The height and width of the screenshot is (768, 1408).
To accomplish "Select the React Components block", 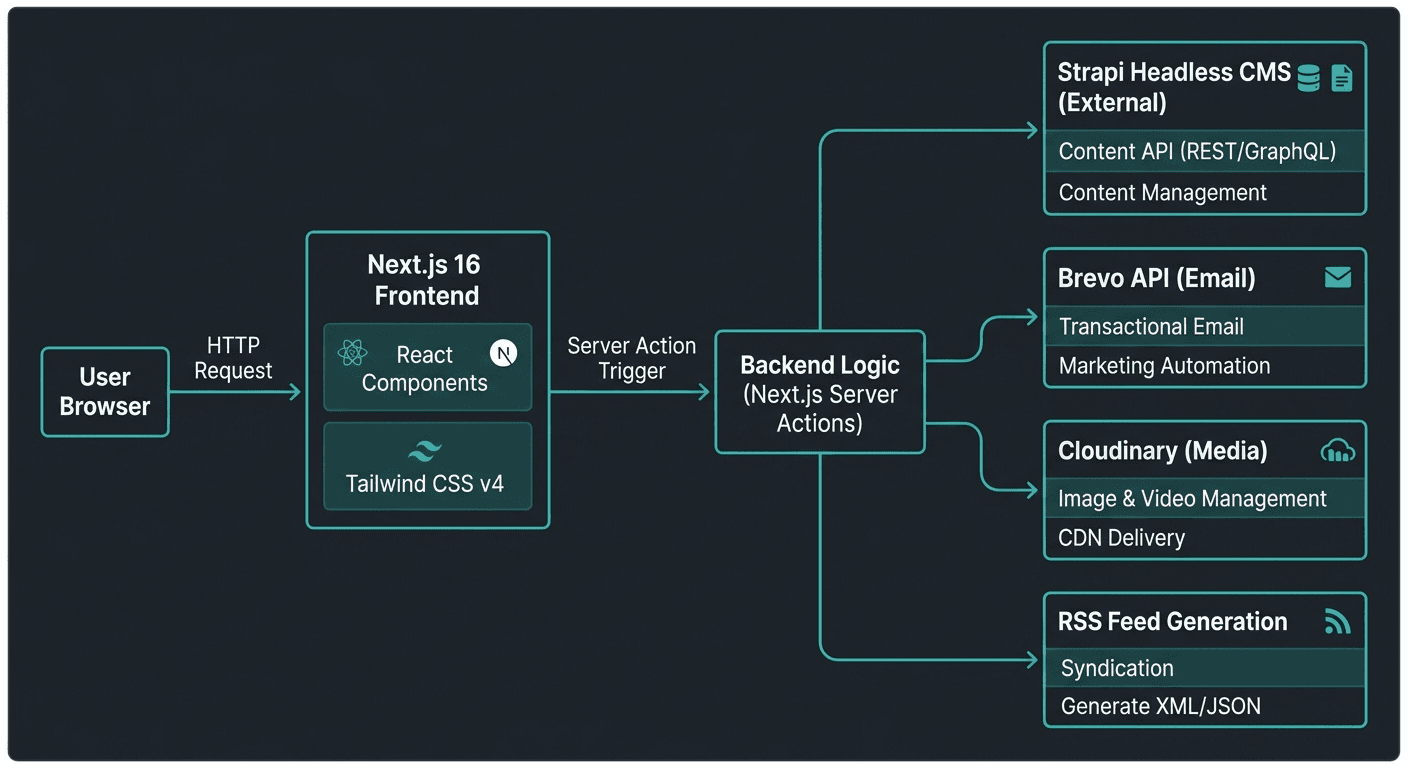I will (x=428, y=367).
